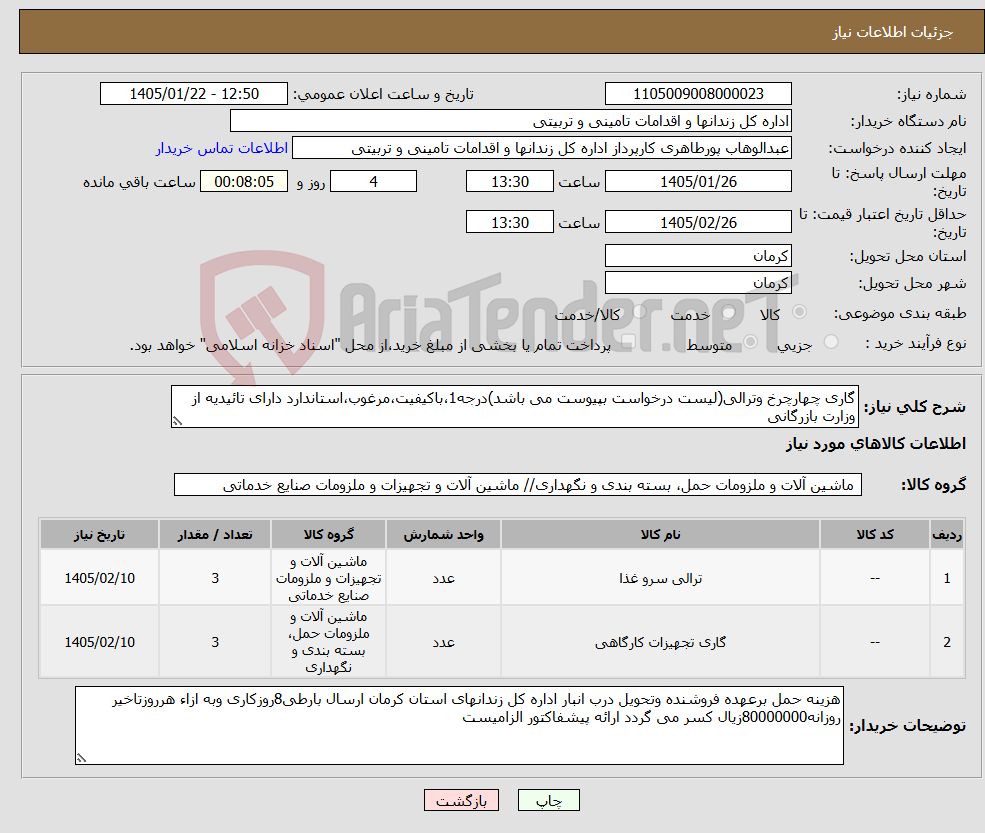Viewport: 985px width, 833px height.
Task: Click the شماره نیاز field 1105009008000023
Action: [x=698, y=94]
